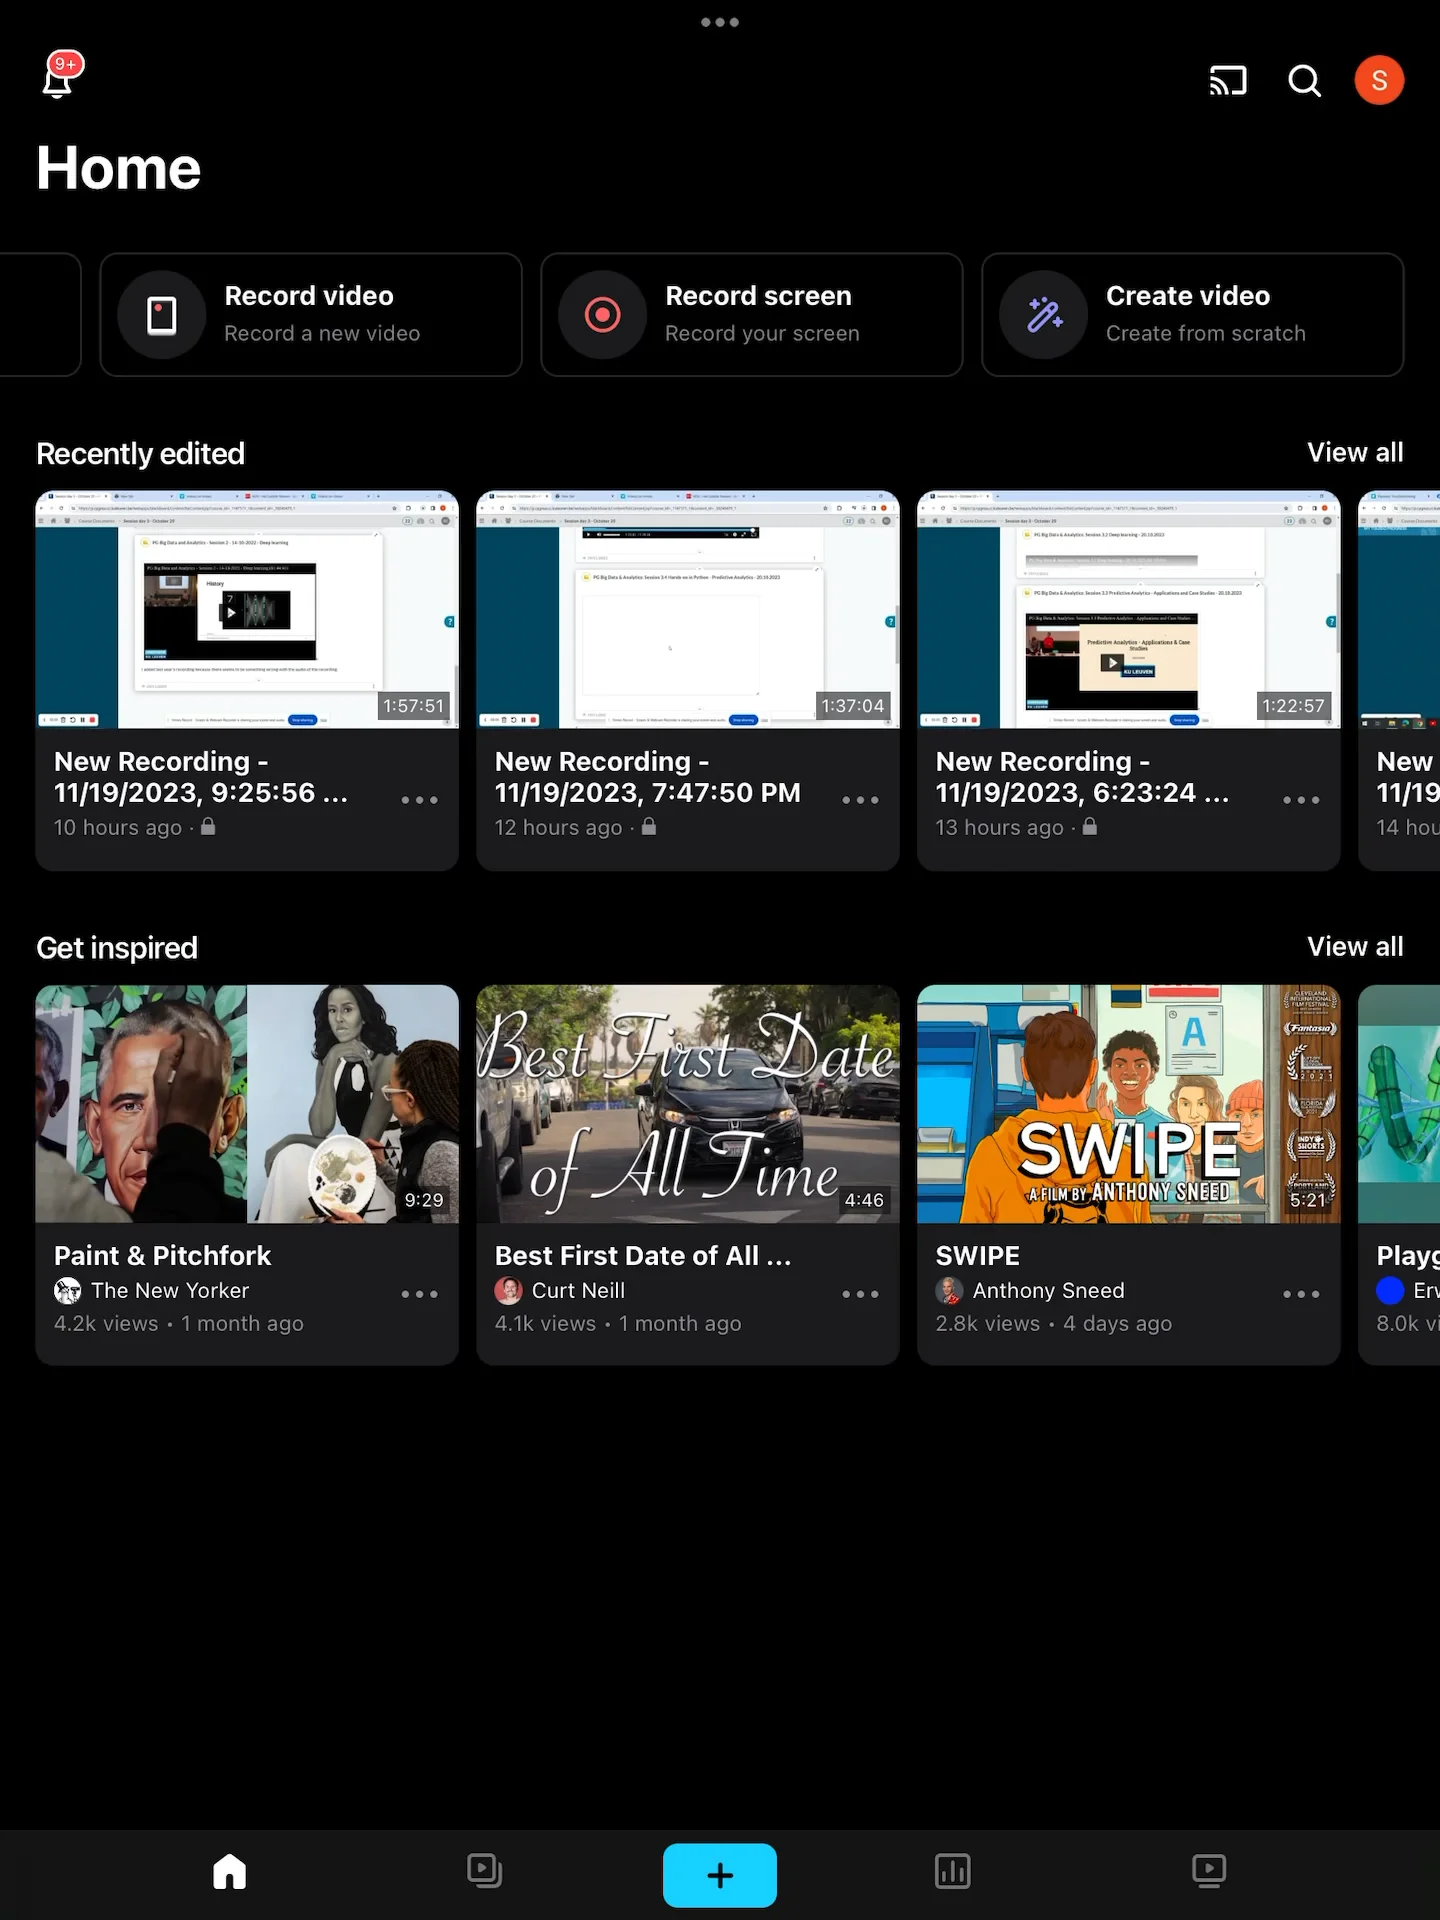Open the search magnifier

pos(1304,80)
